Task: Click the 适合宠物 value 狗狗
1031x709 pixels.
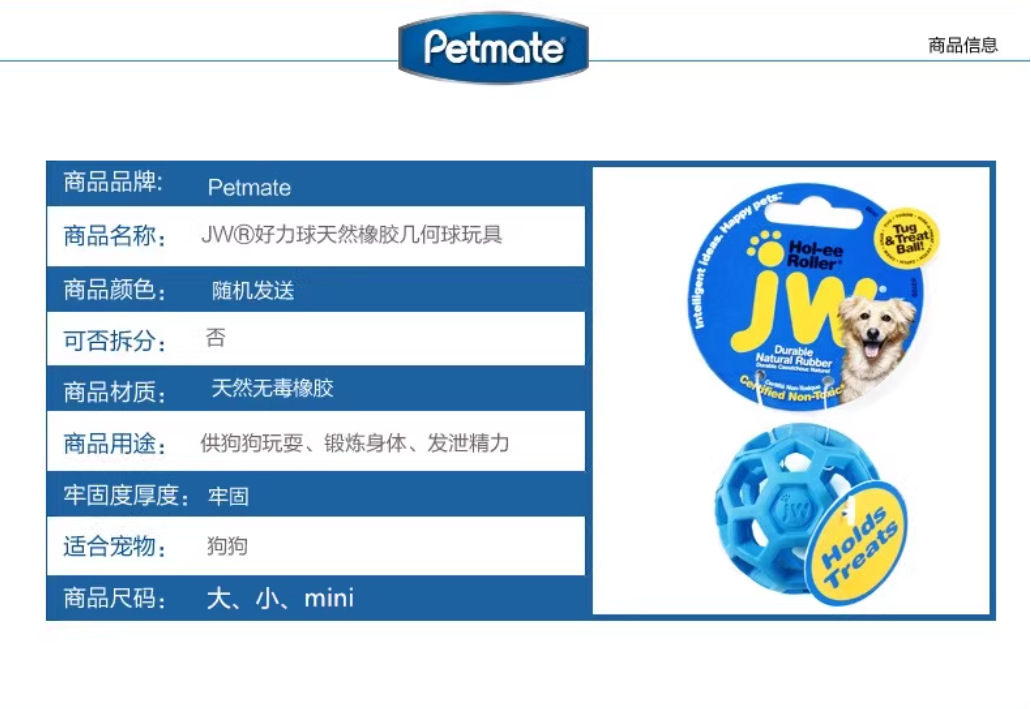Action: pyautogui.click(x=227, y=545)
